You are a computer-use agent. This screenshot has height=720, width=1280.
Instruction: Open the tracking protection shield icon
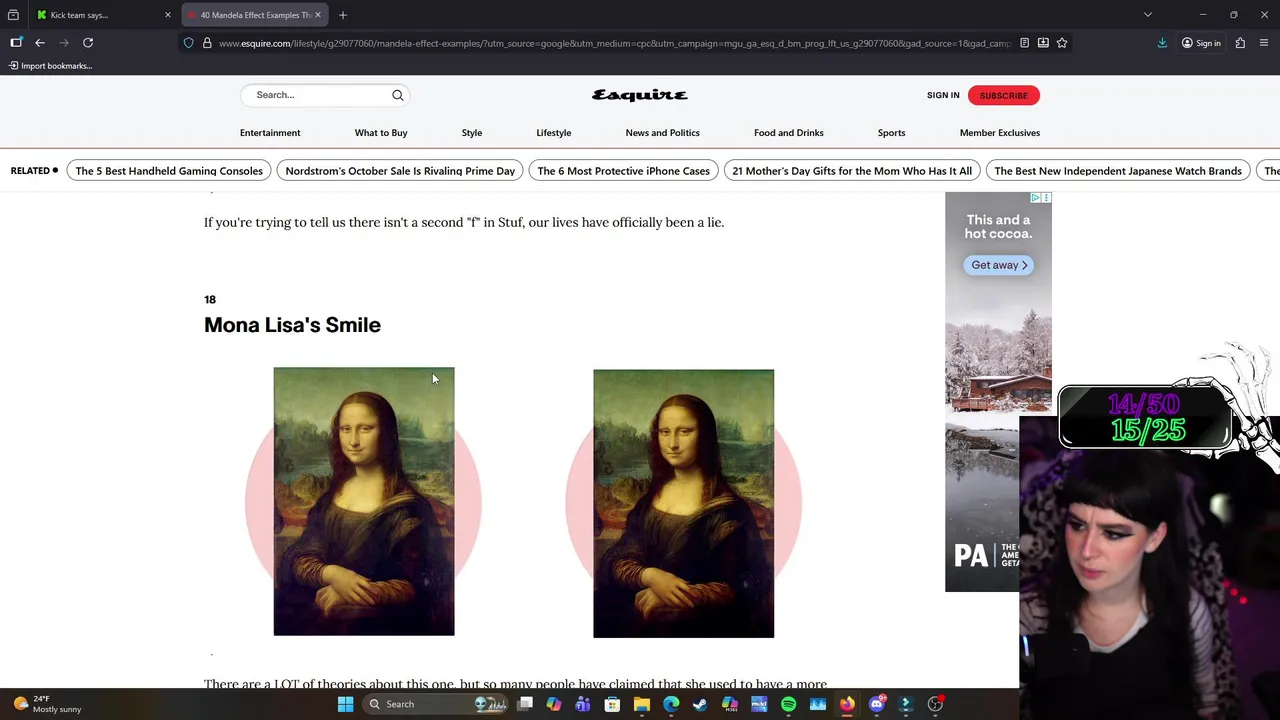tap(188, 43)
